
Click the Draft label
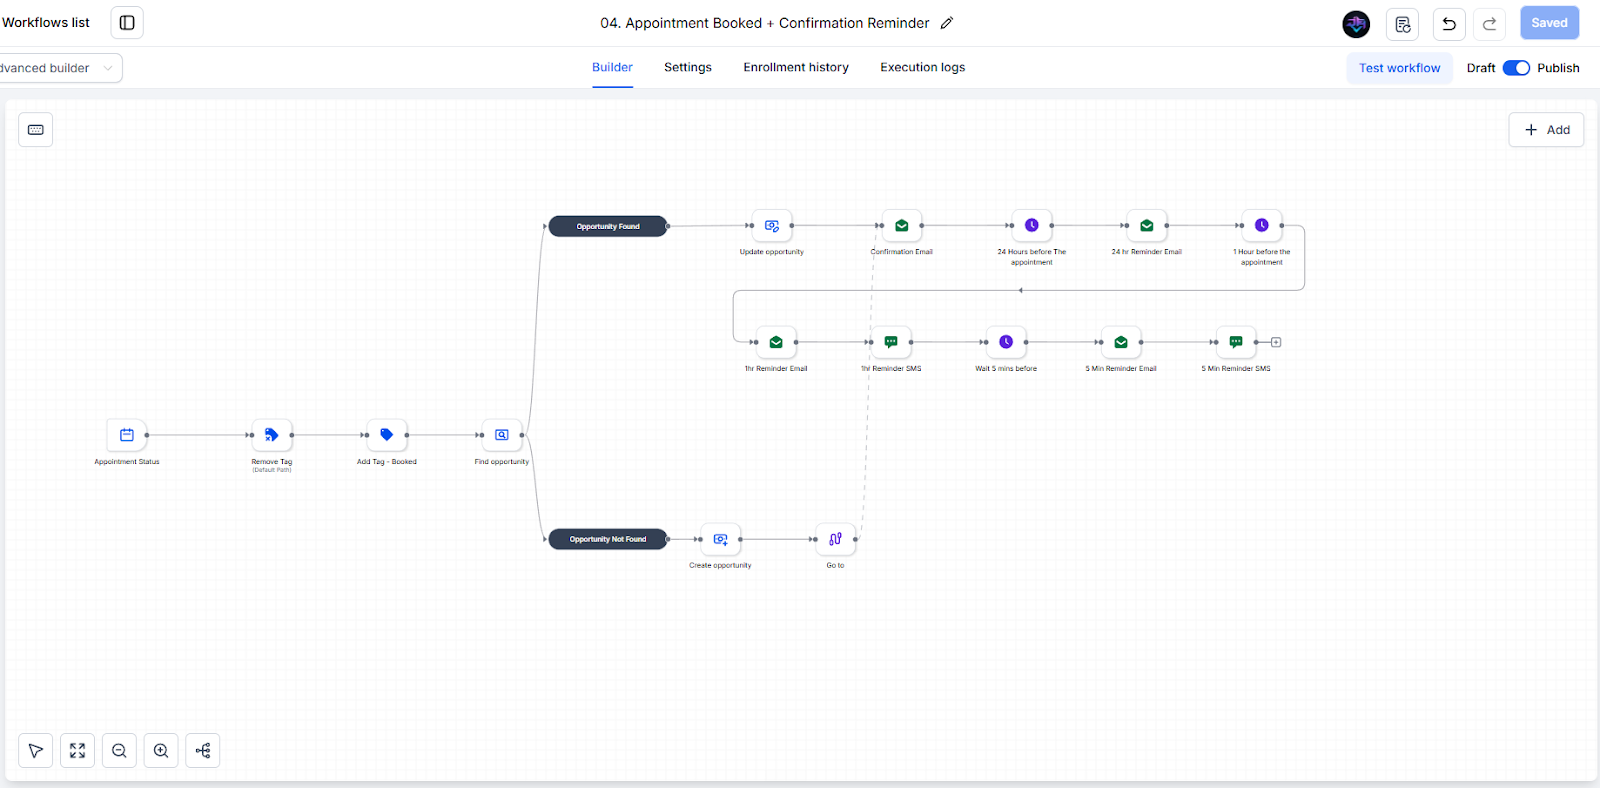point(1481,68)
